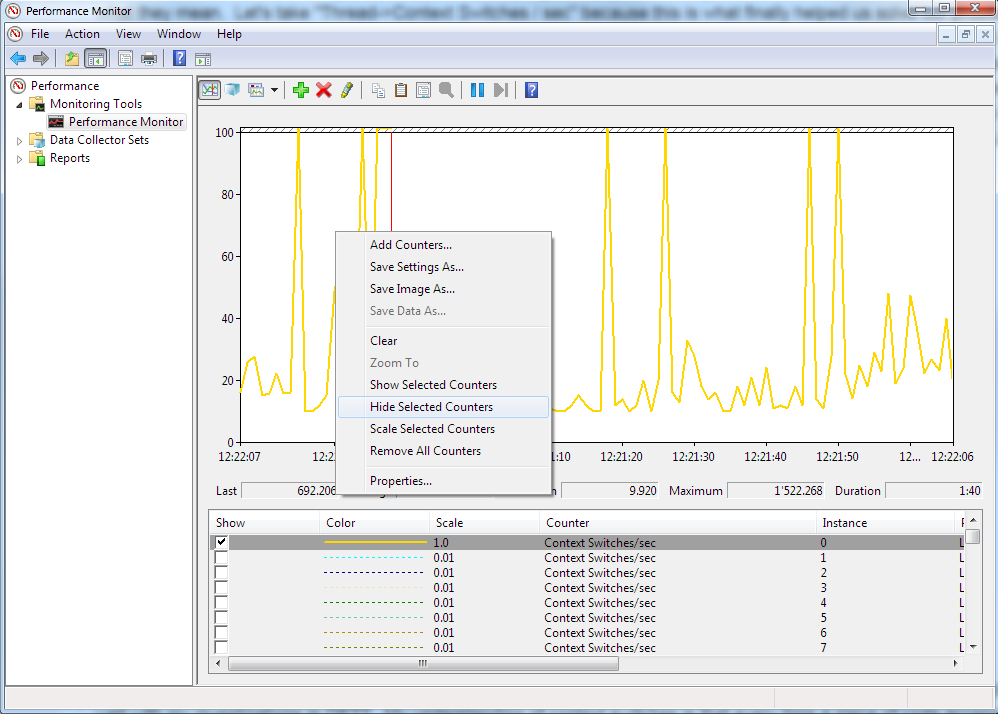
Task: Select Clear in the context menu
Action: coord(444,341)
